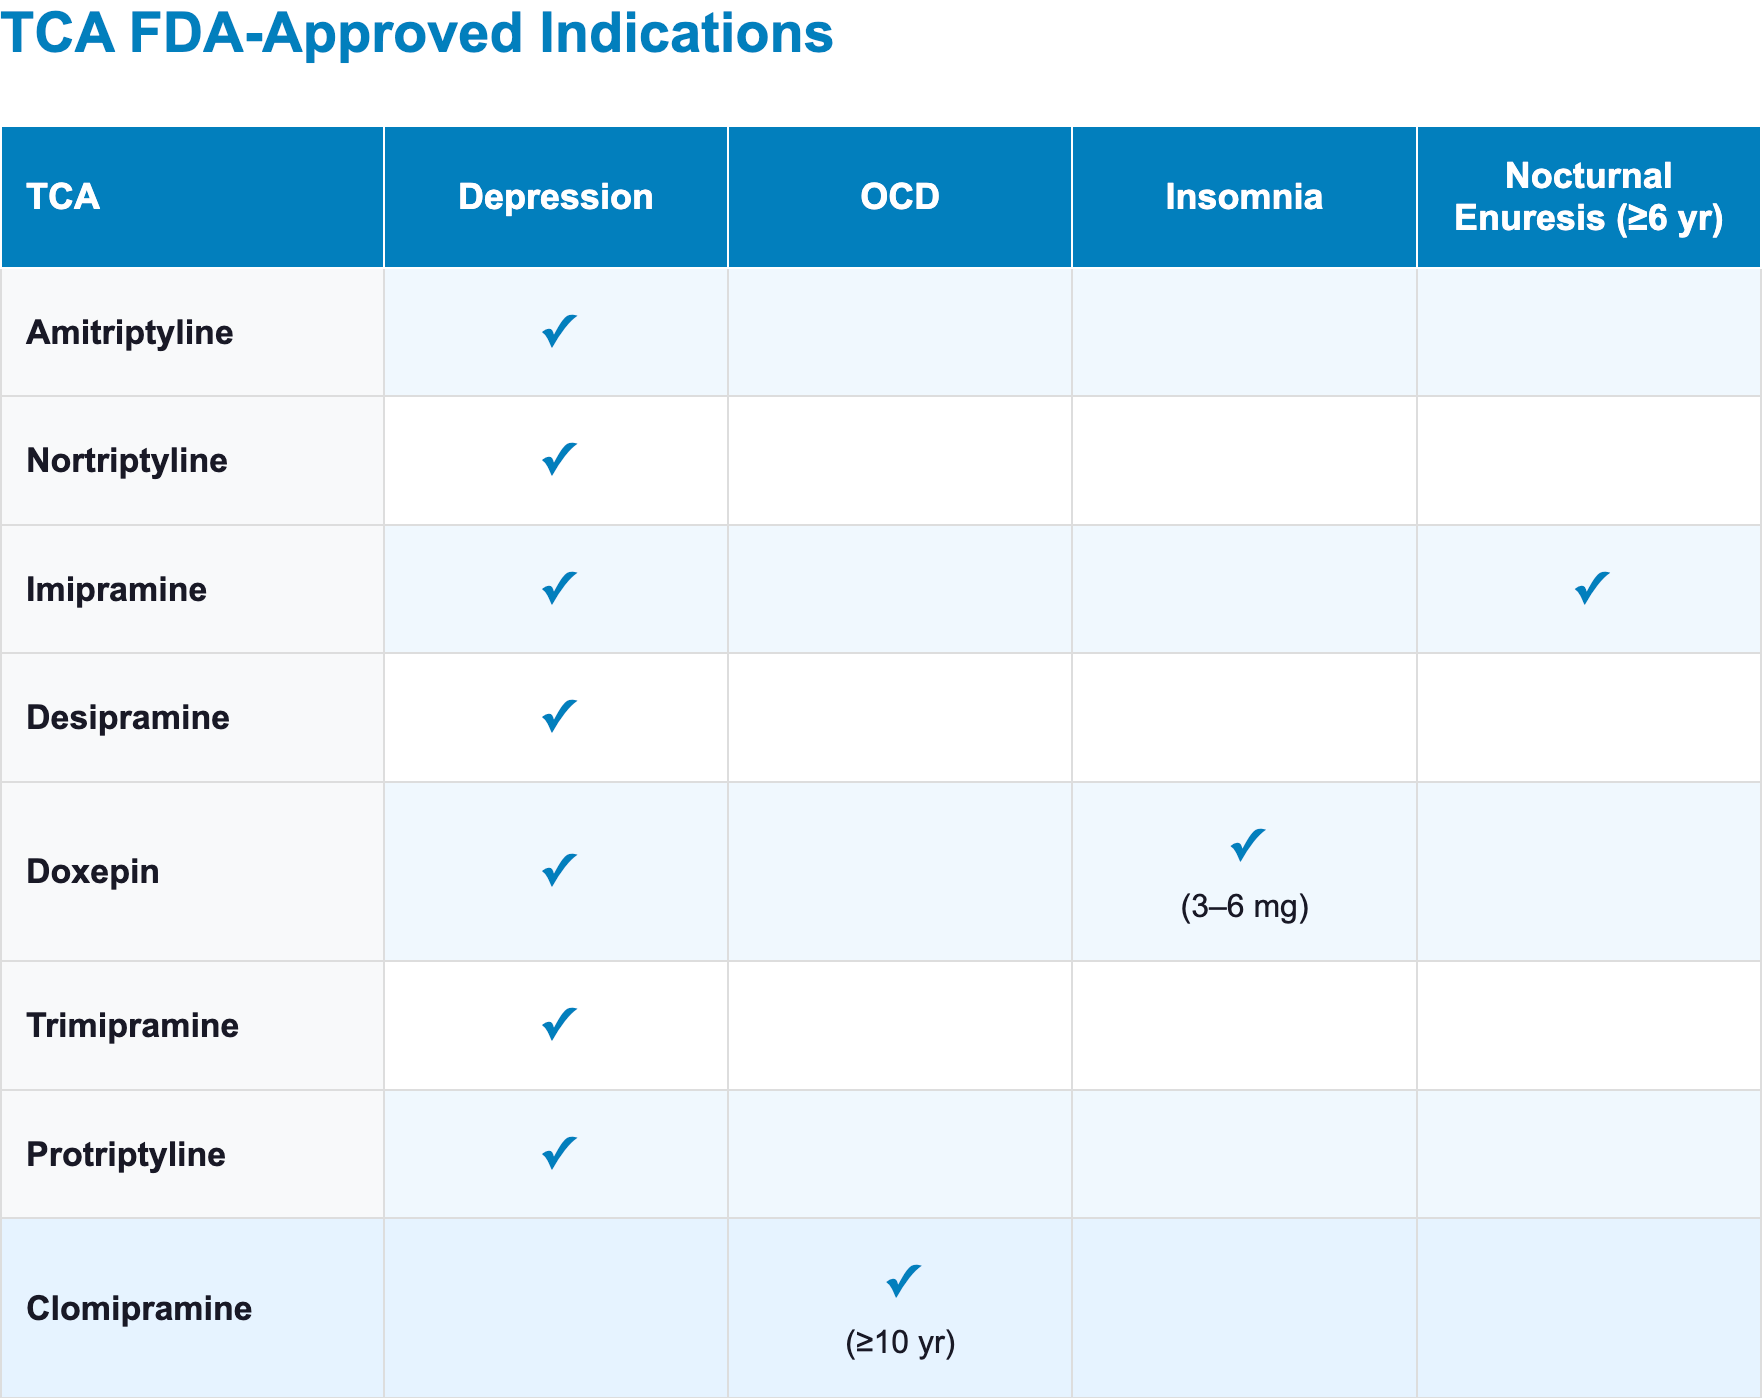This screenshot has width=1762, height=1398.
Task: Click the Trimipramine depression checkmark
Action: tap(558, 1024)
